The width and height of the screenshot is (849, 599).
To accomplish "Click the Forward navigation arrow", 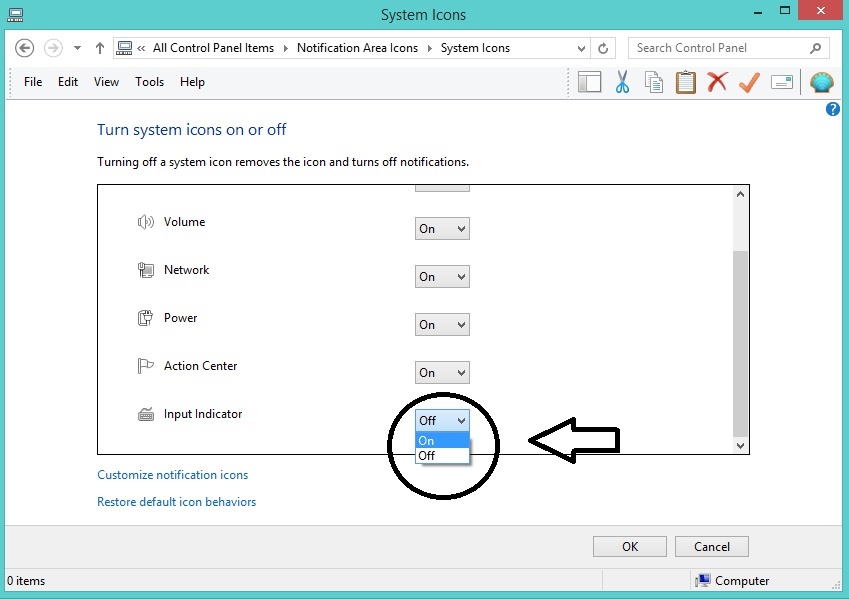I will pos(53,48).
